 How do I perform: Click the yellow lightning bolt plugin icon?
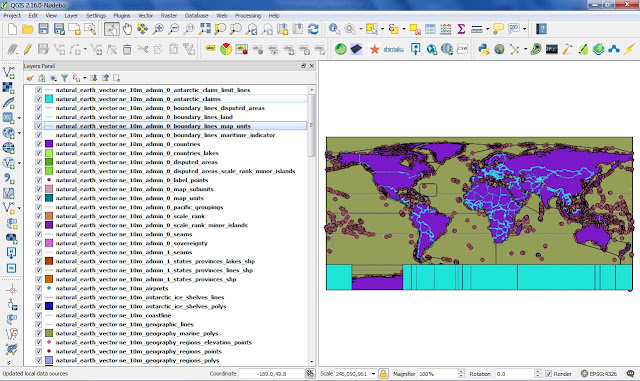[x=629, y=49]
